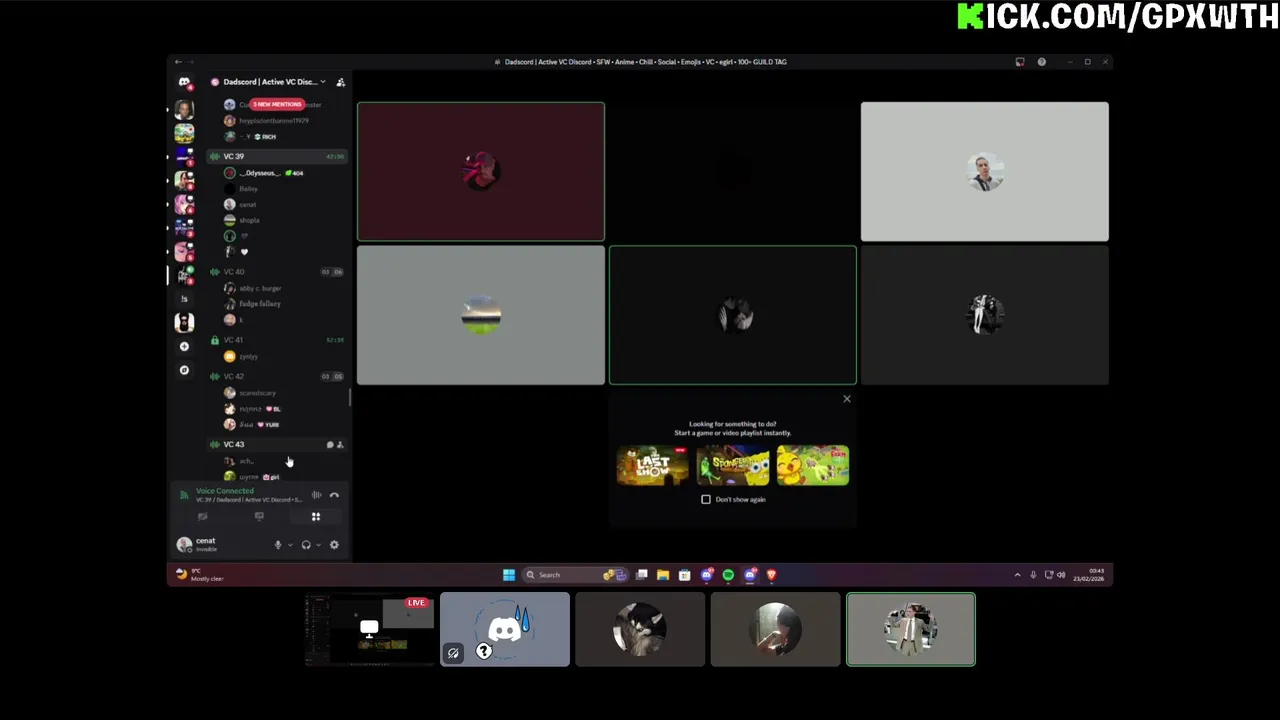Open Discord direct messages home icon
The width and height of the screenshot is (1280, 720).
(184, 83)
